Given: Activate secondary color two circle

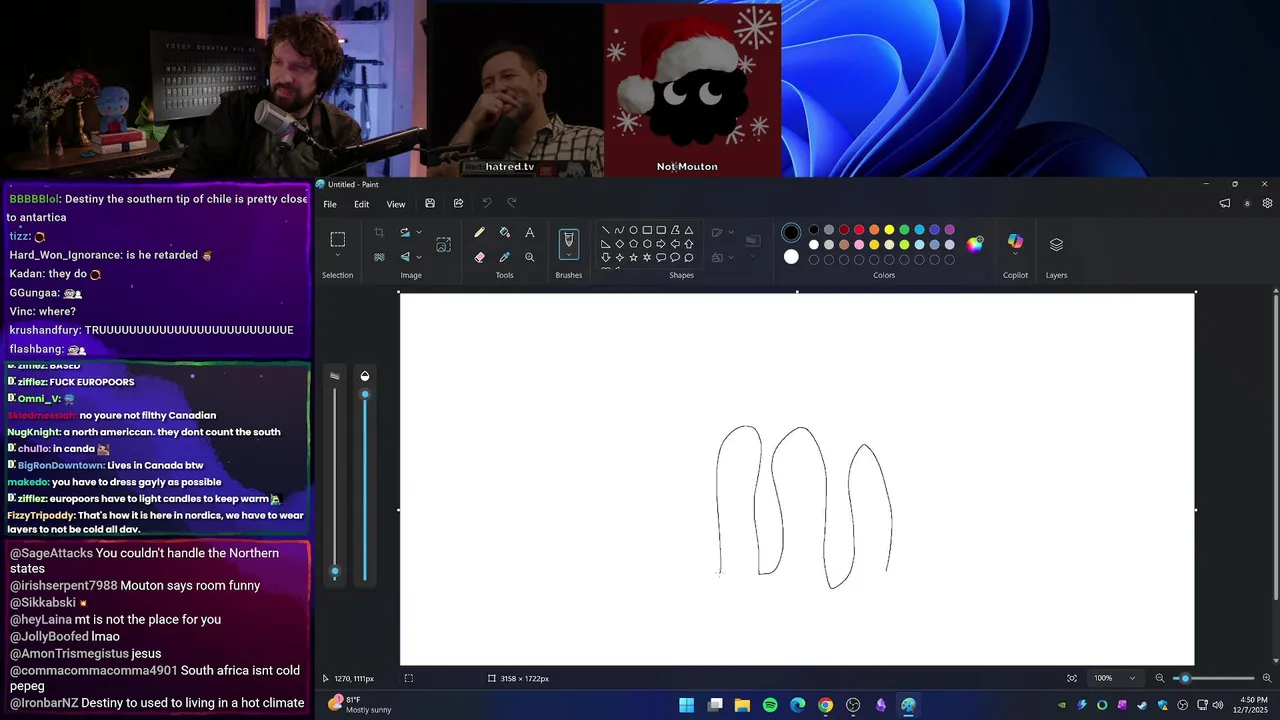Looking at the screenshot, I should [791, 257].
